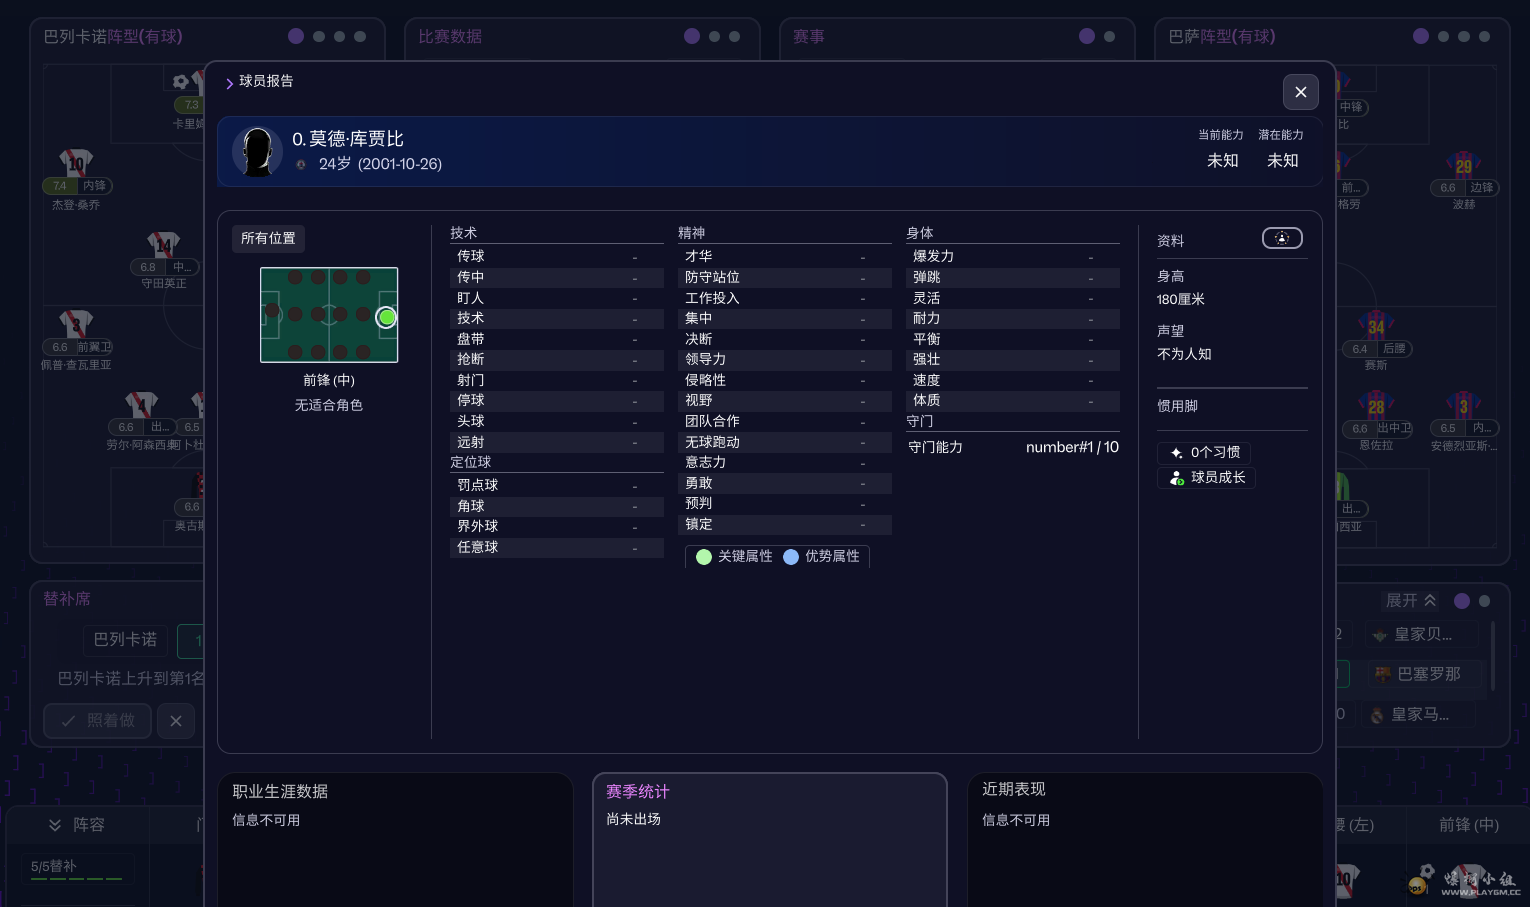1530x907 pixels.
Task: Click the small club badge beside 24岁
Action: pos(301,165)
